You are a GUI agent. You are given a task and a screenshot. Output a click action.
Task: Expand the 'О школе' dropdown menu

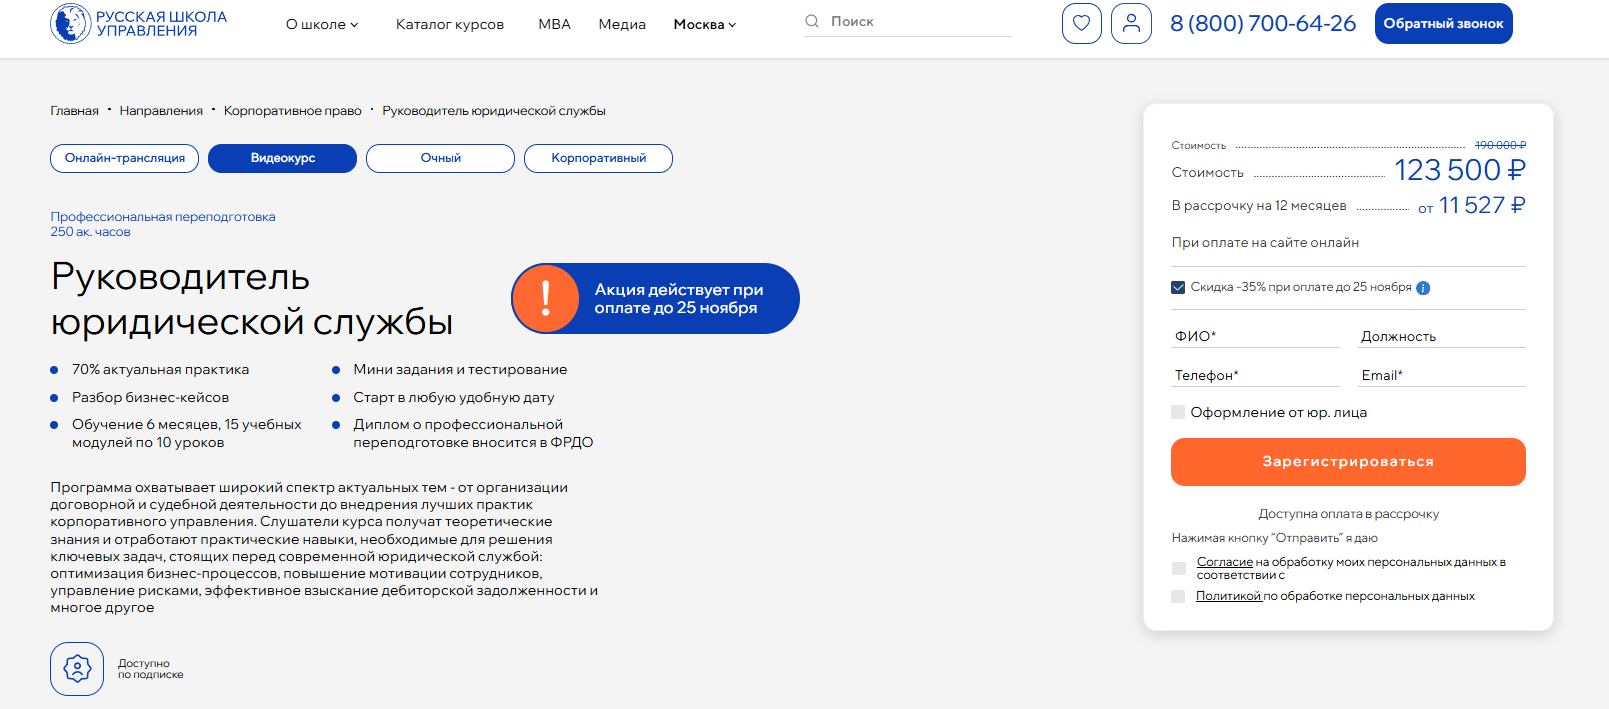click(321, 24)
